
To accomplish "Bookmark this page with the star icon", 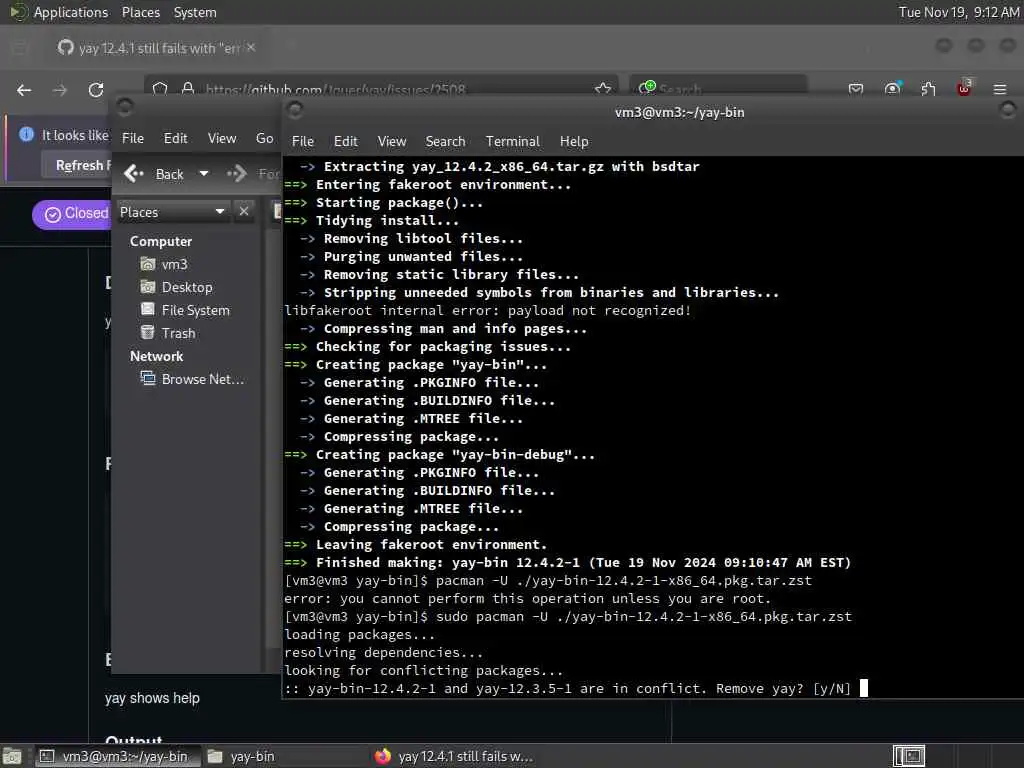I will tap(603, 88).
